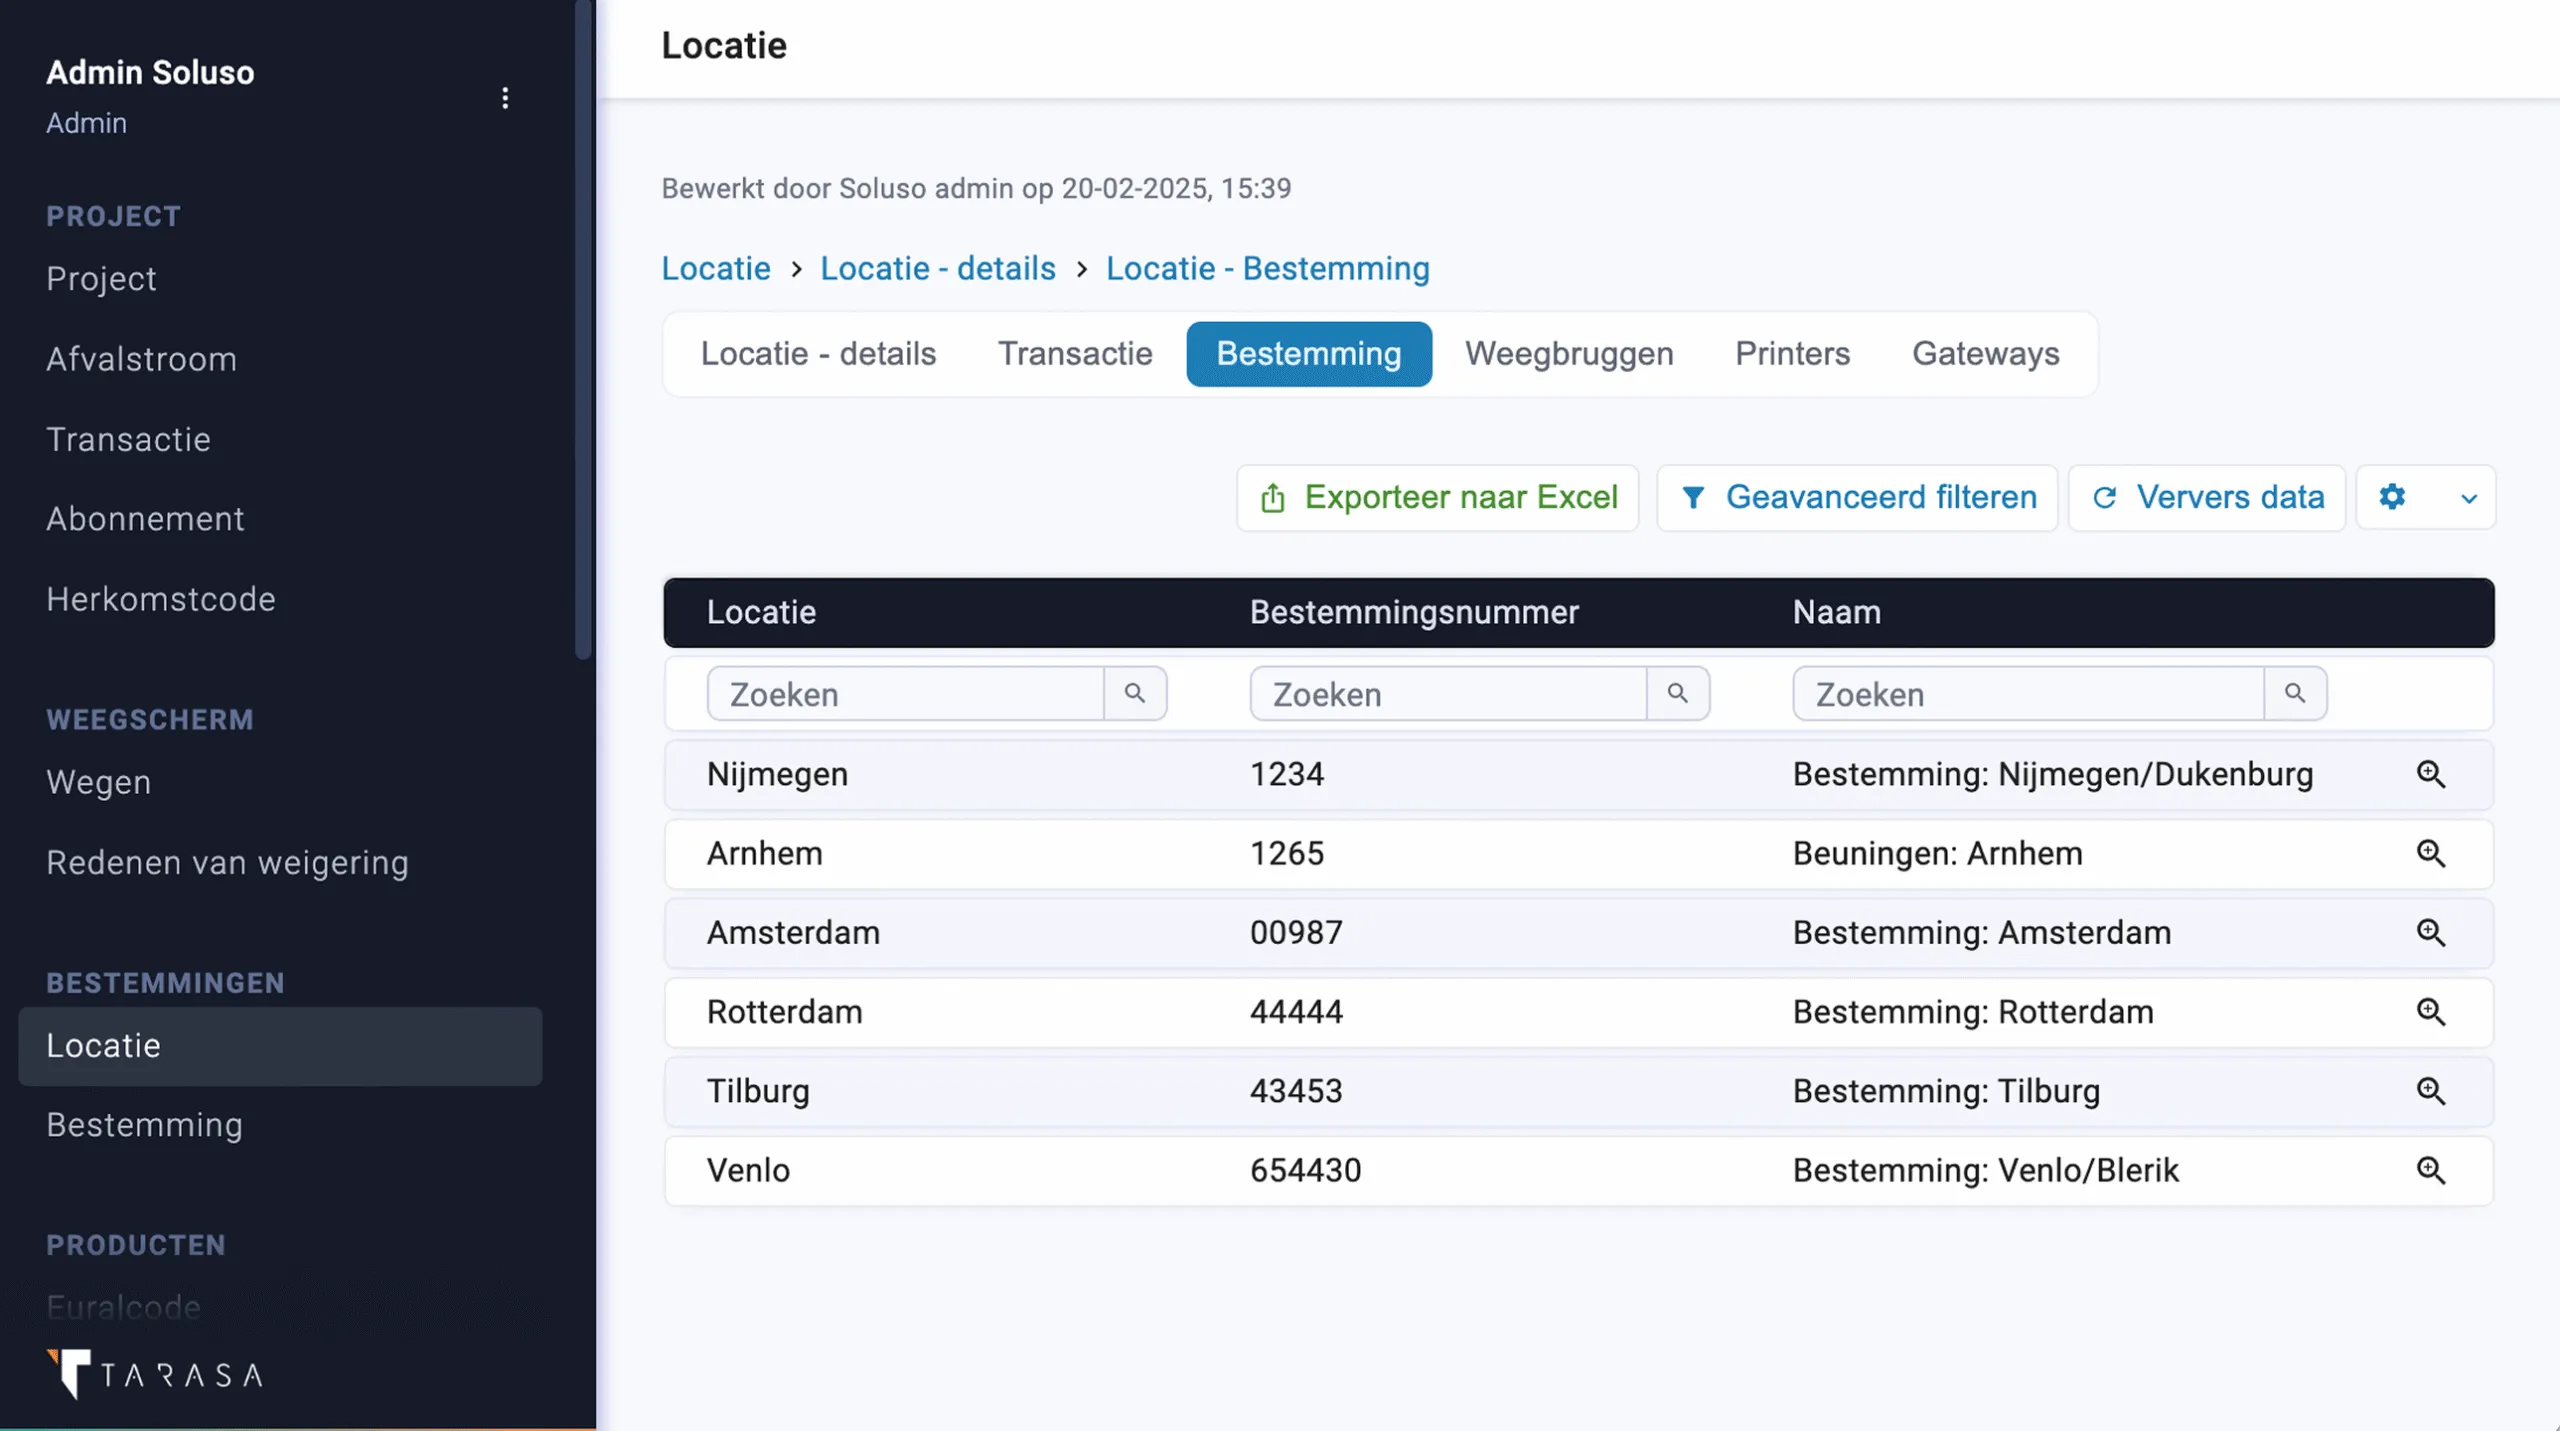The image size is (2560, 1431).
Task: Switch to the Printers tab
Action: [1792, 354]
